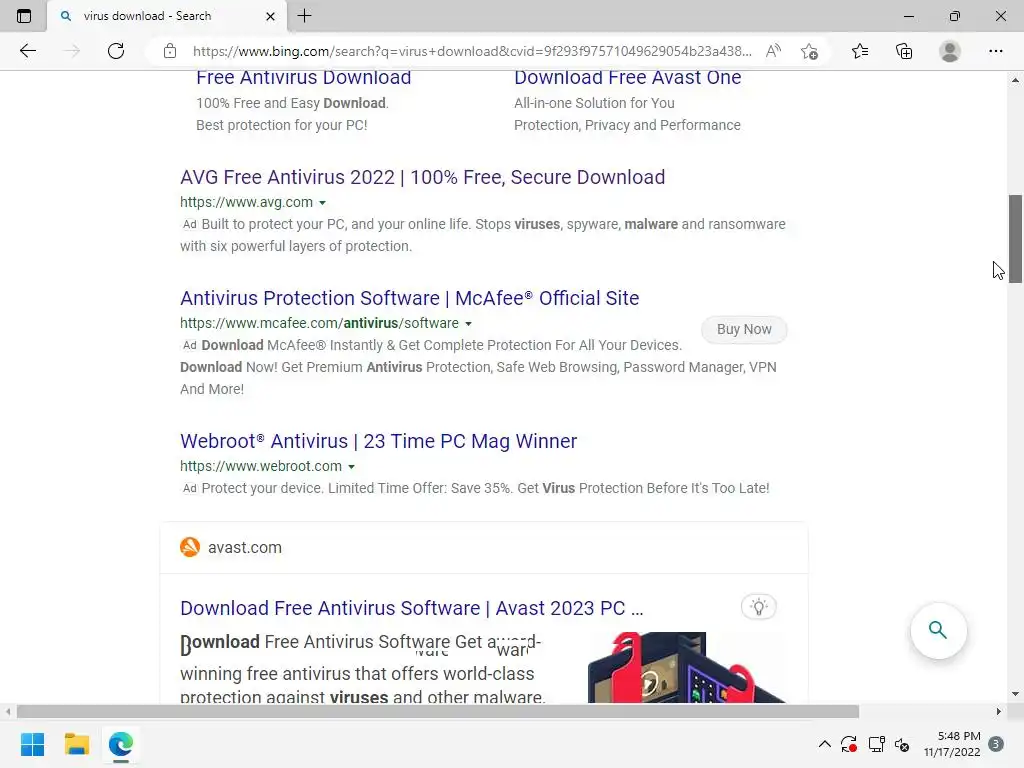The width and height of the screenshot is (1024, 768).
Task: Click the address bar URL field
Action: coord(472,51)
